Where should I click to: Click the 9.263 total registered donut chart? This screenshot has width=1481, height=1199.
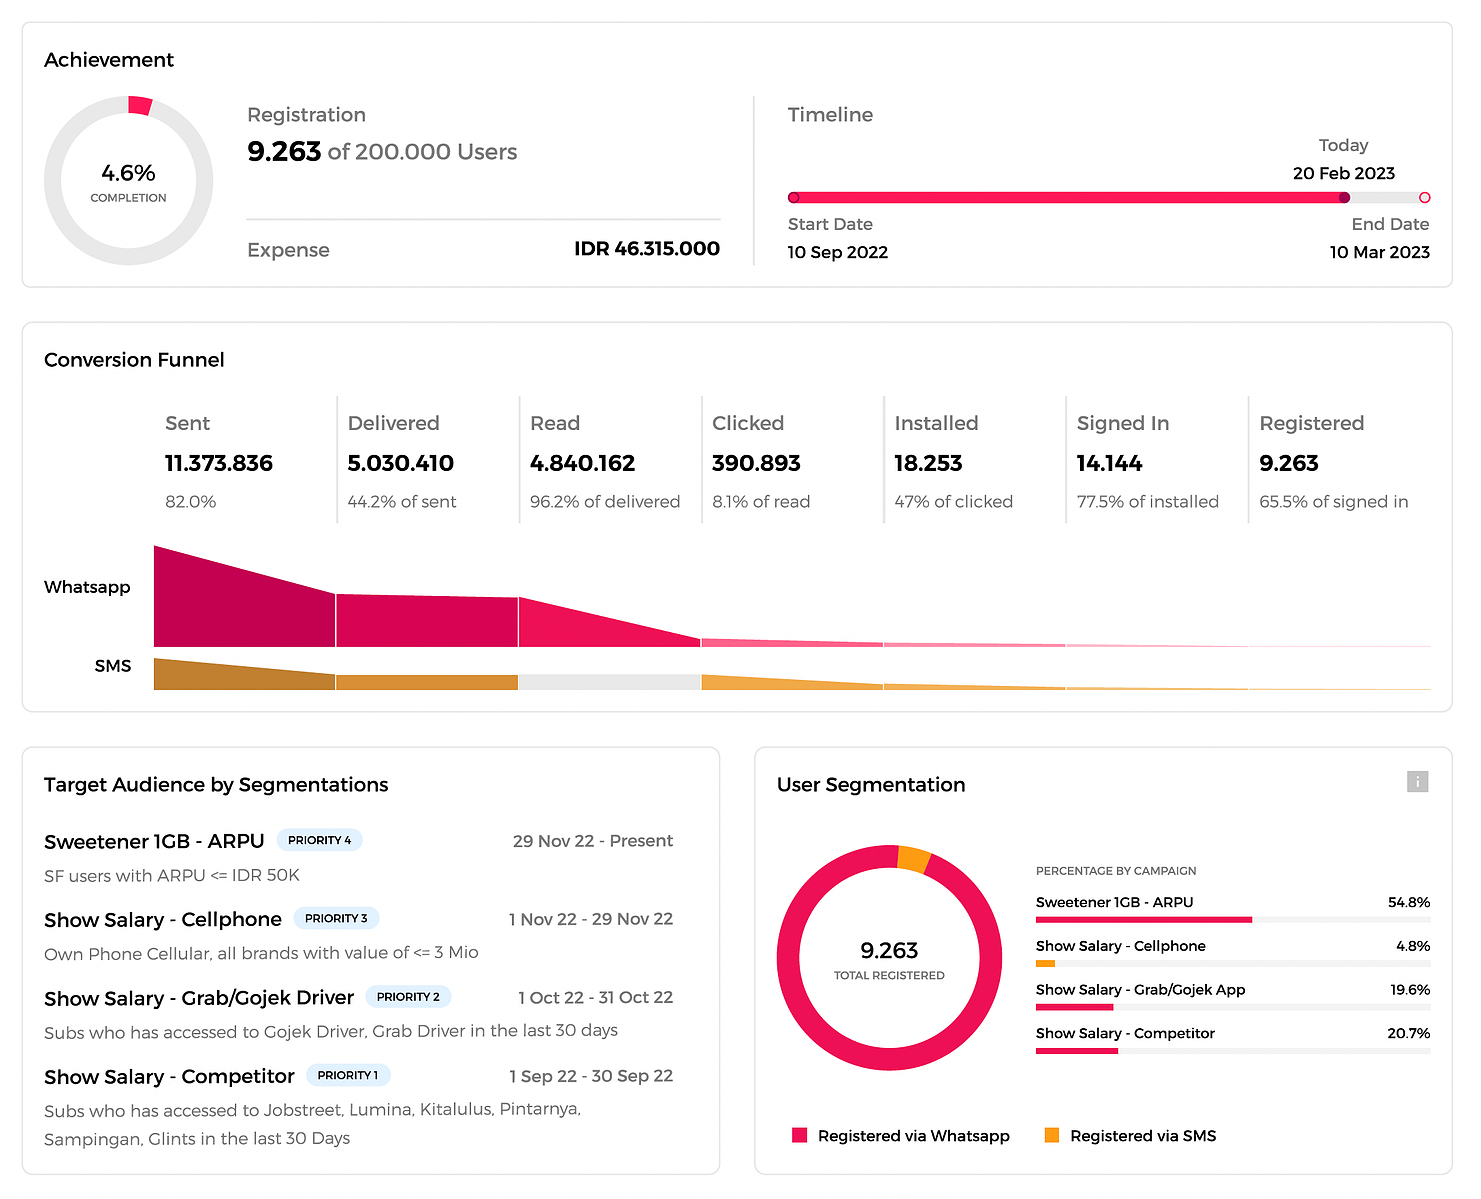pos(889,958)
